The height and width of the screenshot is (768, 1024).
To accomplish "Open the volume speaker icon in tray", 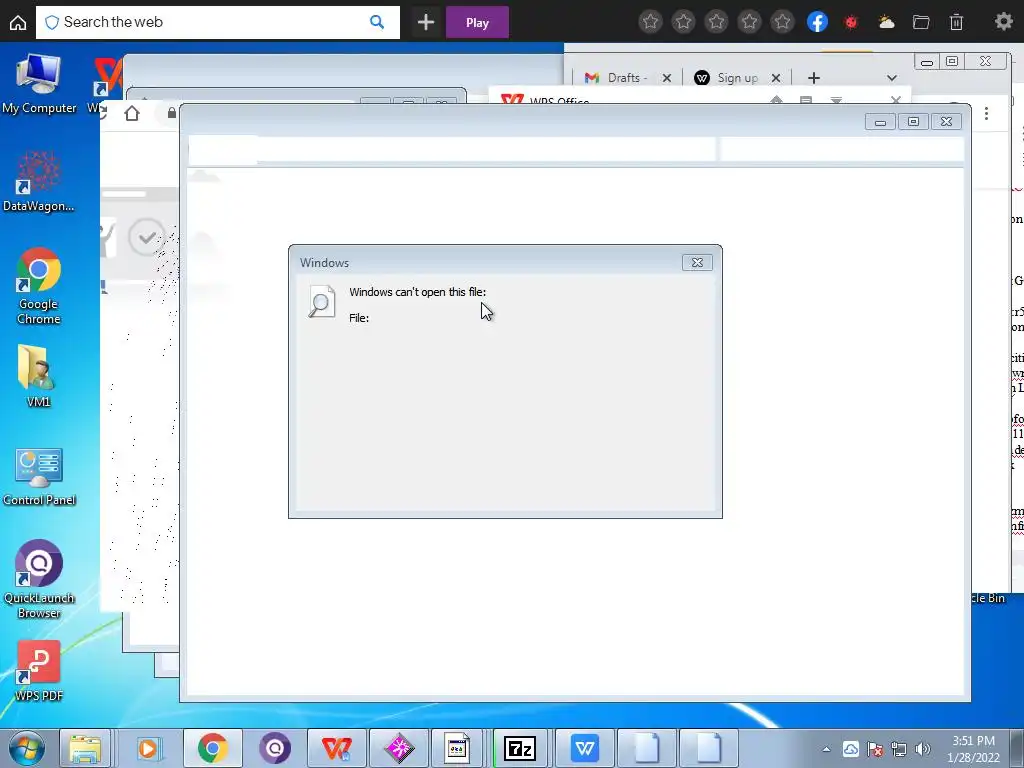I will (923, 749).
